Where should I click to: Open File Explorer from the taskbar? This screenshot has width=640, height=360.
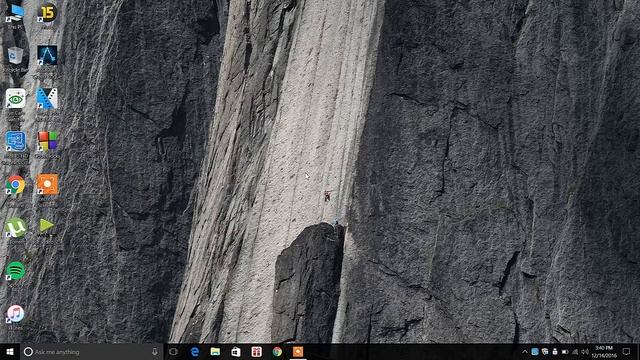pos(215,352)
